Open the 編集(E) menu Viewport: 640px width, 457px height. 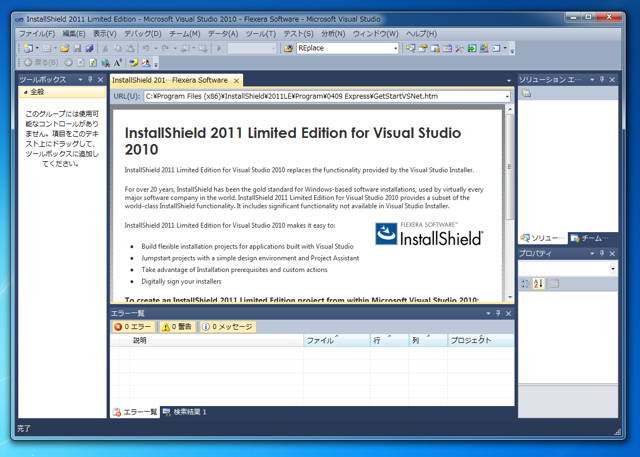coord(74,34)
